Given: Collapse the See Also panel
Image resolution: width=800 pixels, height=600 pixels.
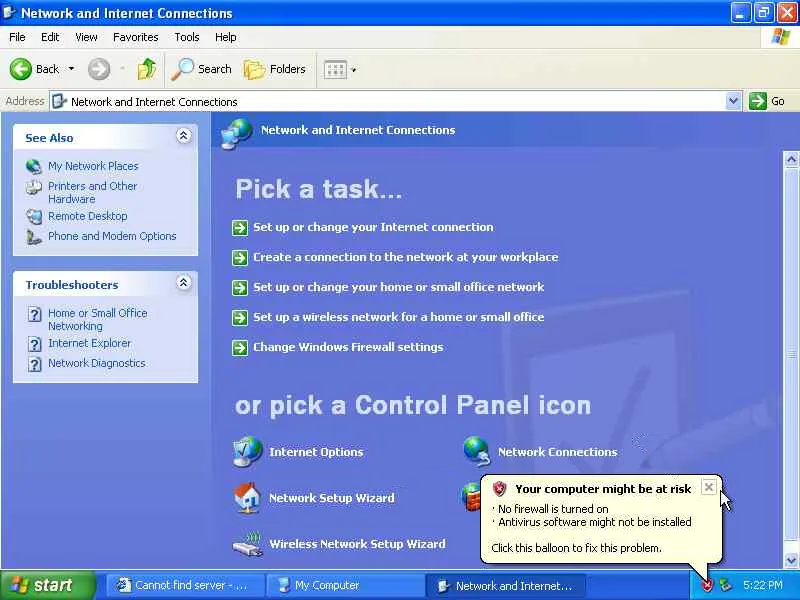Looking at the screenshot, I should 184,136.
